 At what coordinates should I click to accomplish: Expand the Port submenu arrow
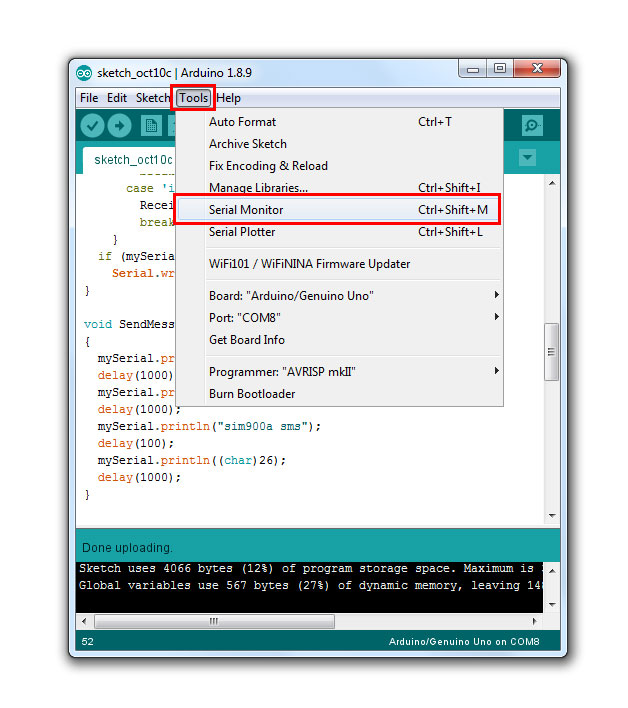pyautogui.click(x=496, y=317)
